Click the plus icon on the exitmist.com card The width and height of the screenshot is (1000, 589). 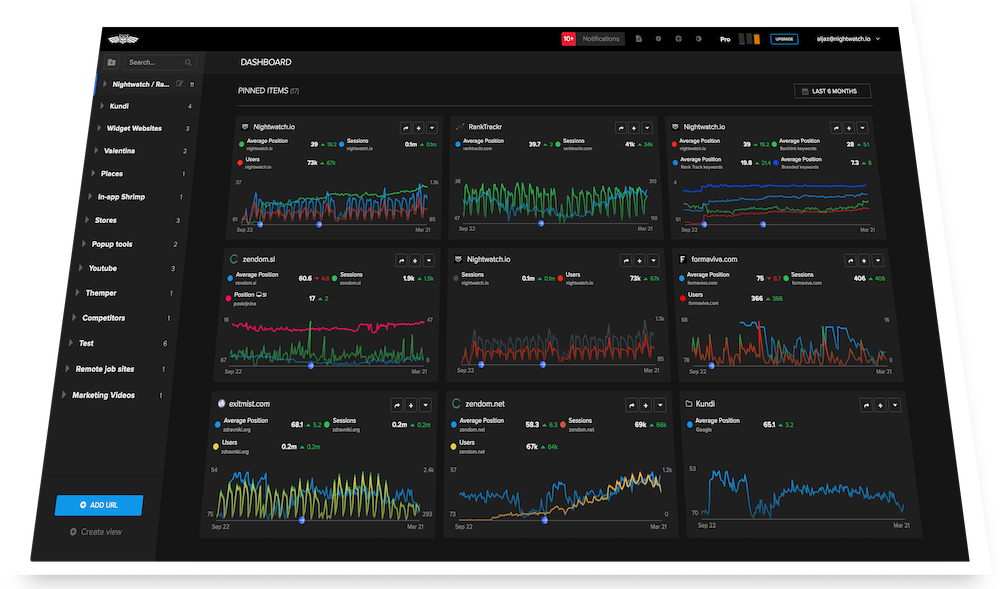click(411, 405)
